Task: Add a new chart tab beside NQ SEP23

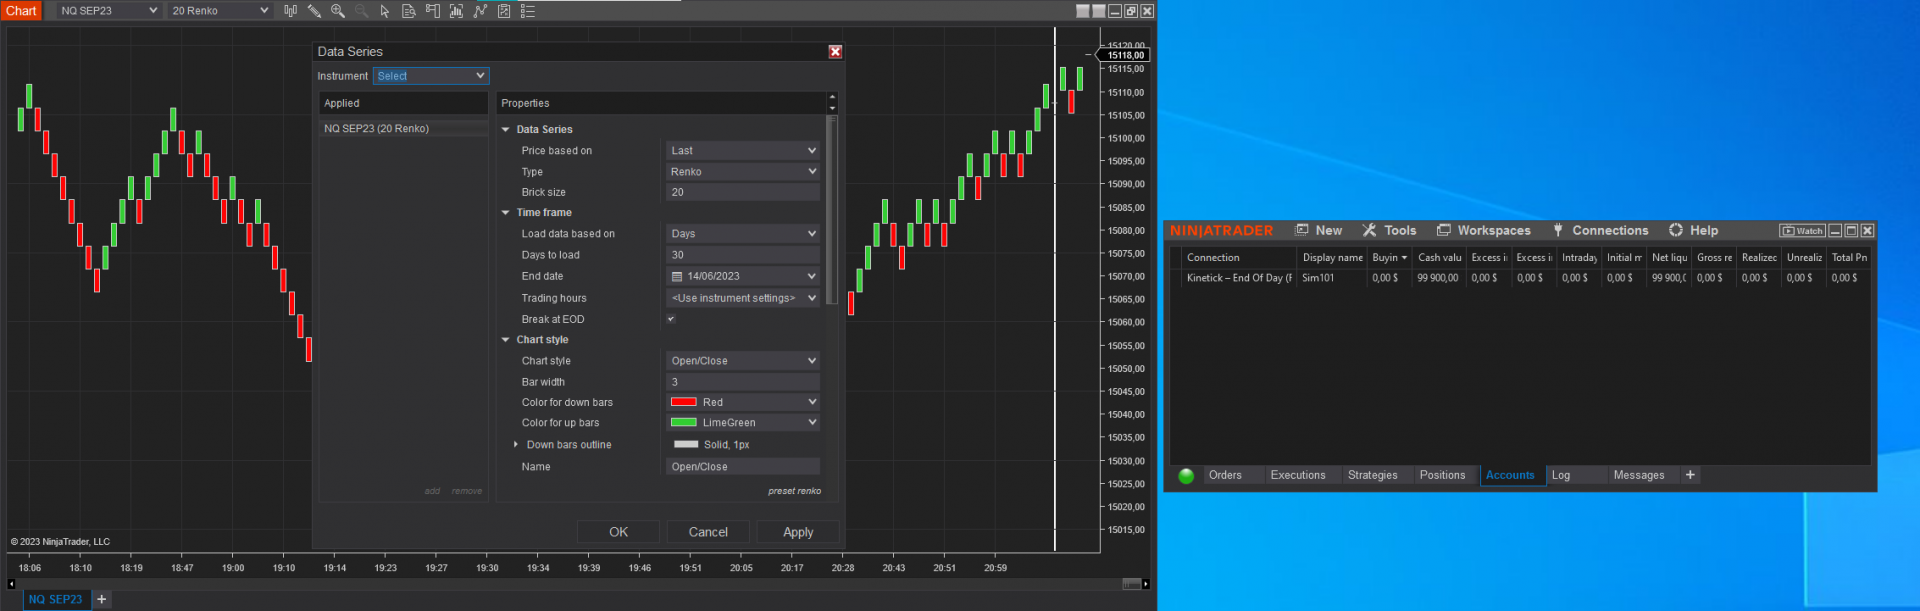Action: pos(101,599)
